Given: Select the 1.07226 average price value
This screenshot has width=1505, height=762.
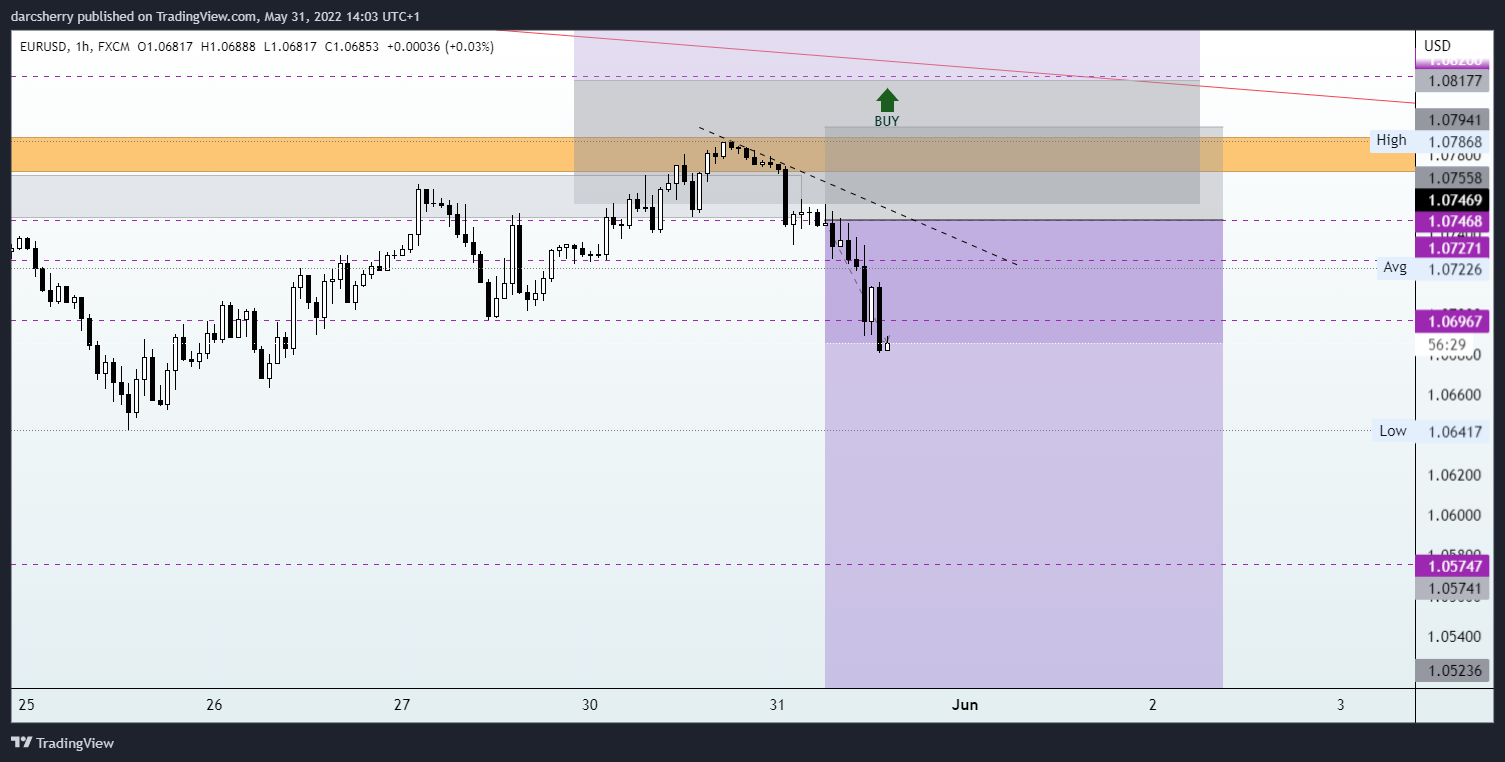Looking at the screenshot, I should coord(1455,270).
